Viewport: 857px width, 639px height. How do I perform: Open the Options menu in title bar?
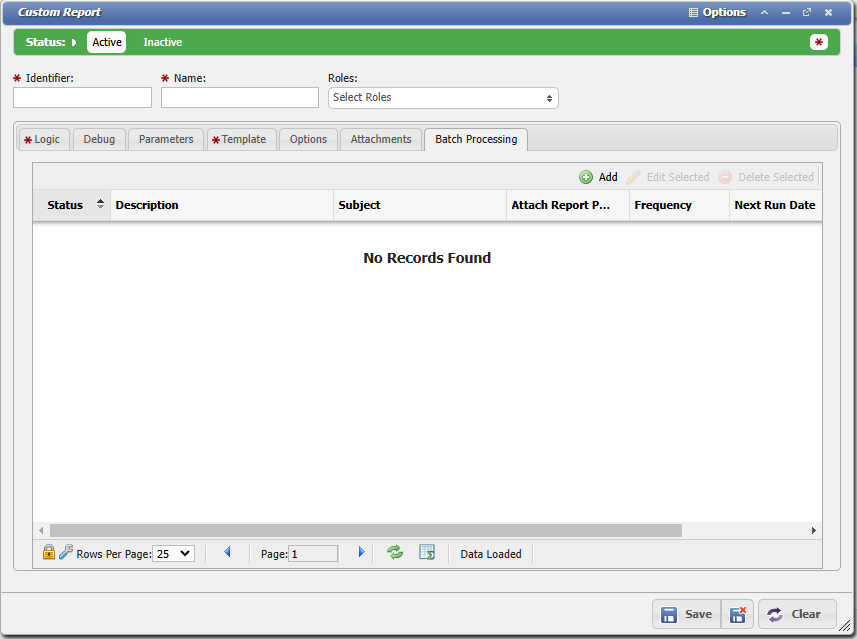pos(717,12)
